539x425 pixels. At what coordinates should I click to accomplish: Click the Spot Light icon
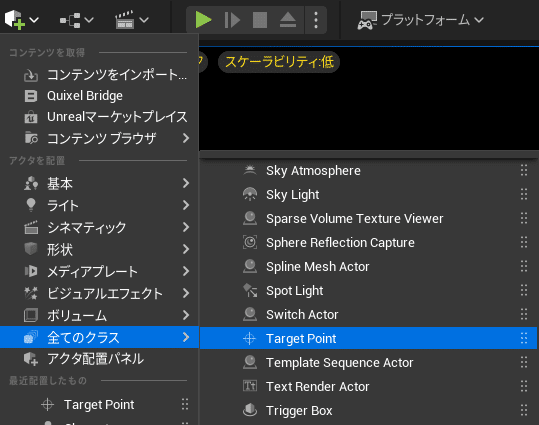pos(250,290)
